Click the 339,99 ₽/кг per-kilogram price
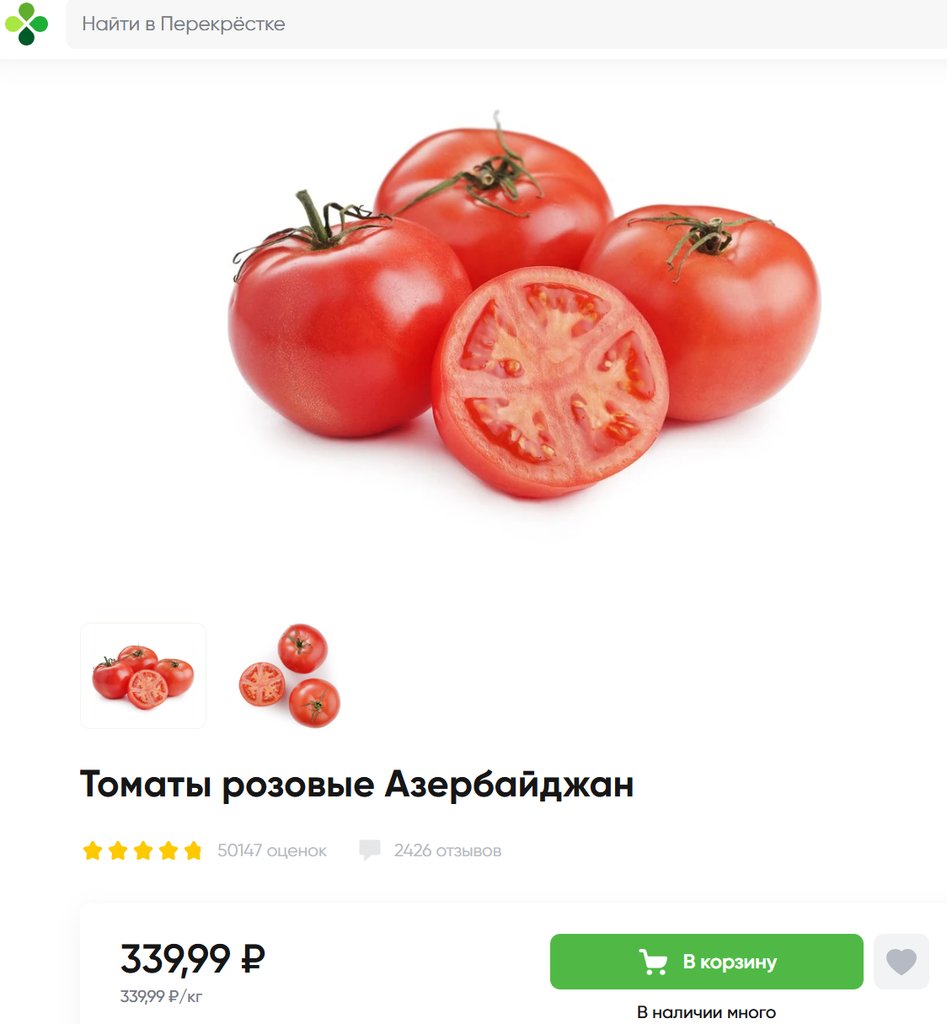Viewport: 947px width, 1024px height. point(161,996)
